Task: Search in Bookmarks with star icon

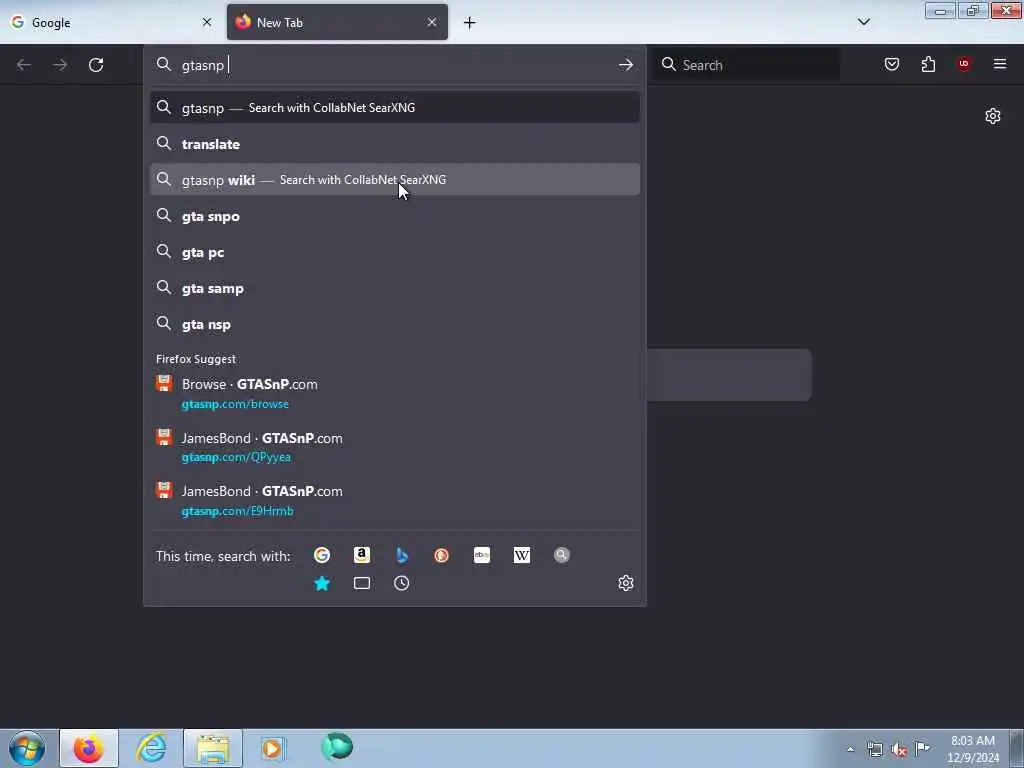Action: tap(322, 583)
